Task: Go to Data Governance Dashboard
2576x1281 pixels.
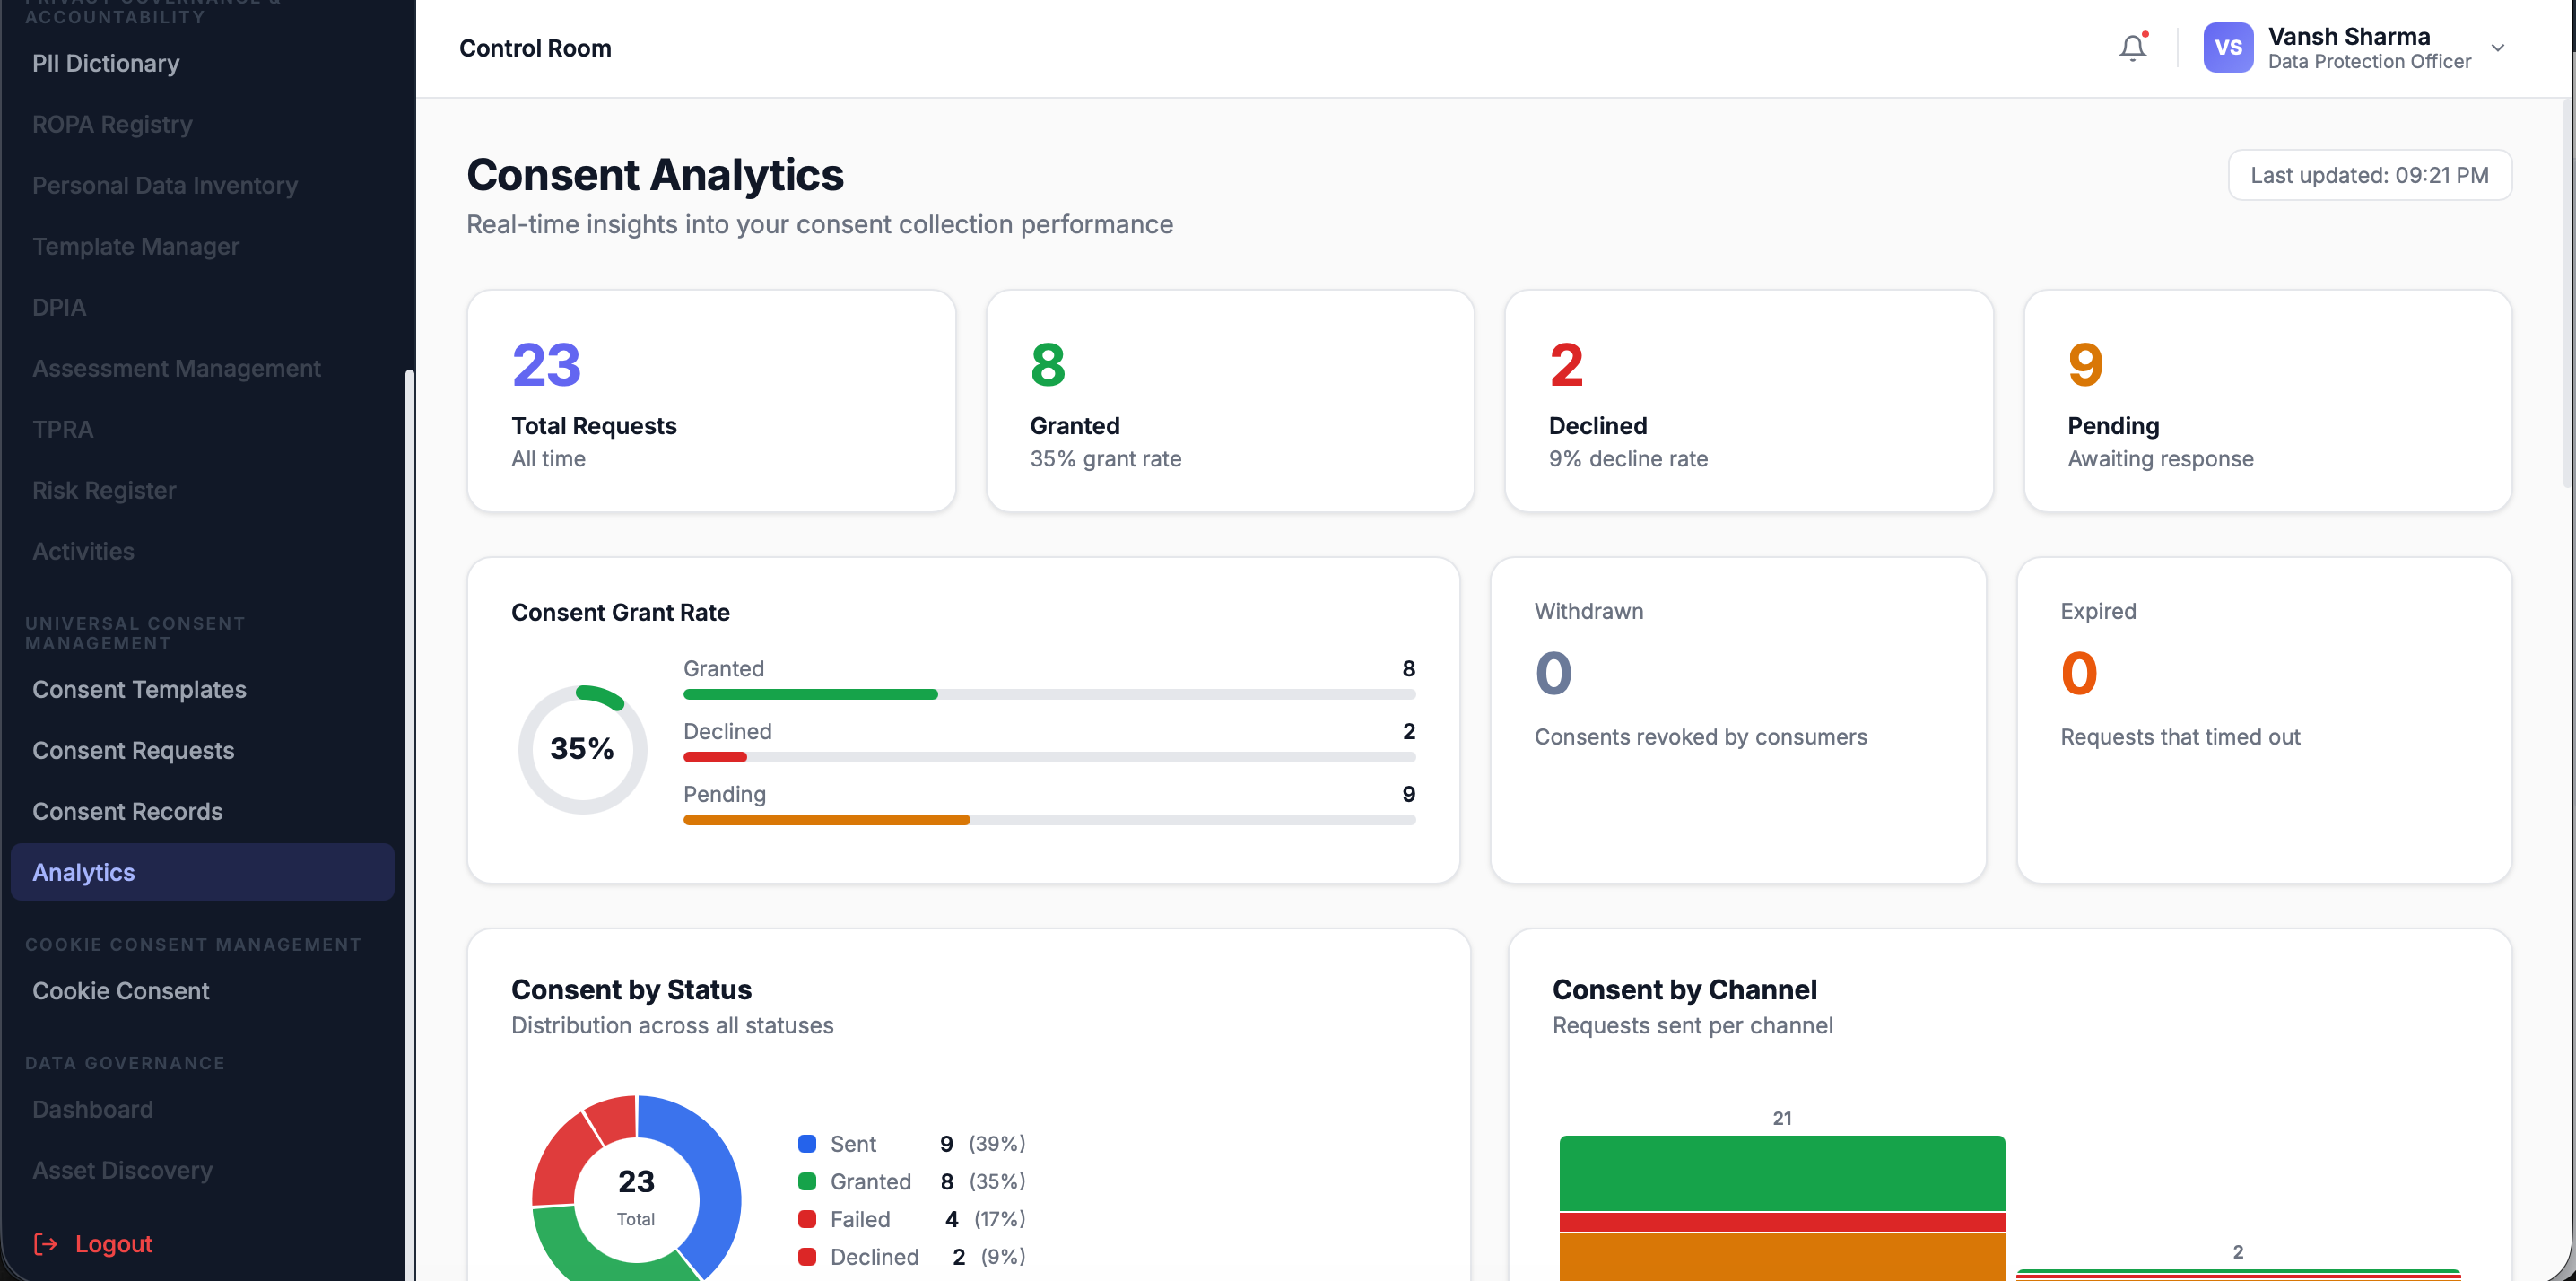Action: pyautogui.click(x=92, y=1109)
